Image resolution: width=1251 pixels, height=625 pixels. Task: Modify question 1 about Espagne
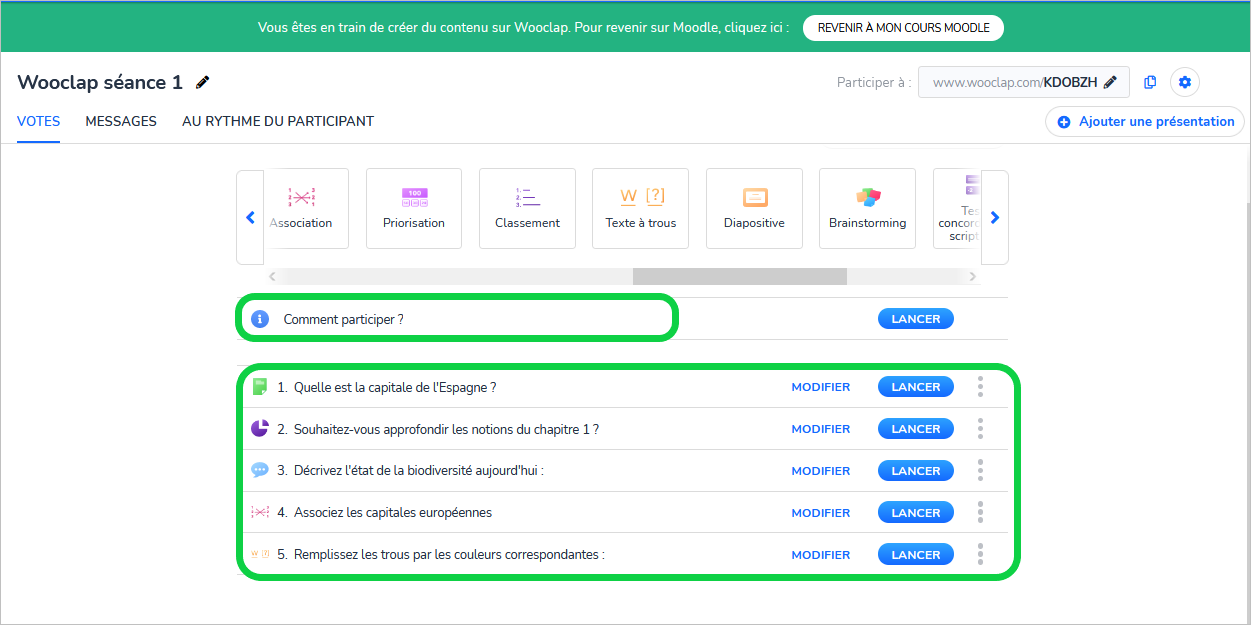(x=821, y=387)
